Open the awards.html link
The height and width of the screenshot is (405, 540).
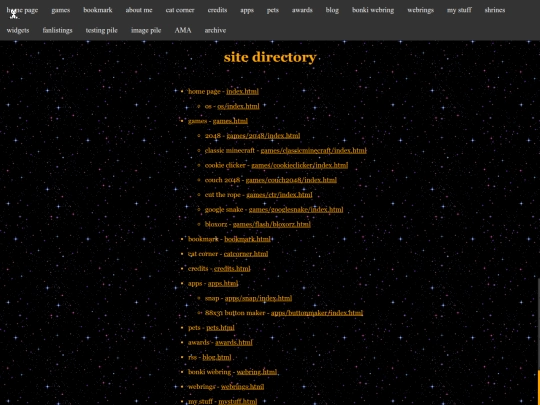(x=234, y=342)
